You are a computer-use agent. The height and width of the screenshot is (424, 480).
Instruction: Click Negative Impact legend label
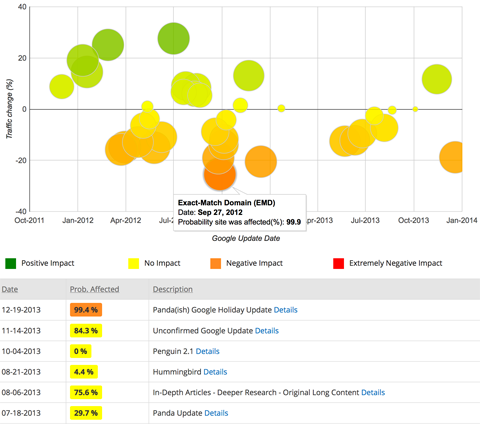tap(254, 263)
